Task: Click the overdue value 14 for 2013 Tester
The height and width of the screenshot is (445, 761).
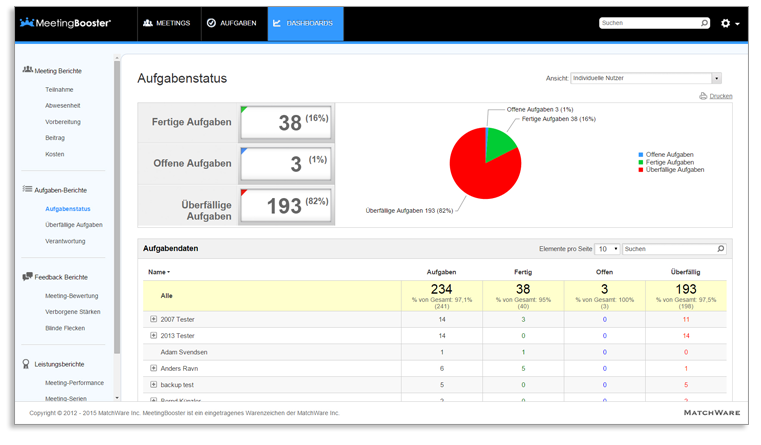Action: [686, 336]
